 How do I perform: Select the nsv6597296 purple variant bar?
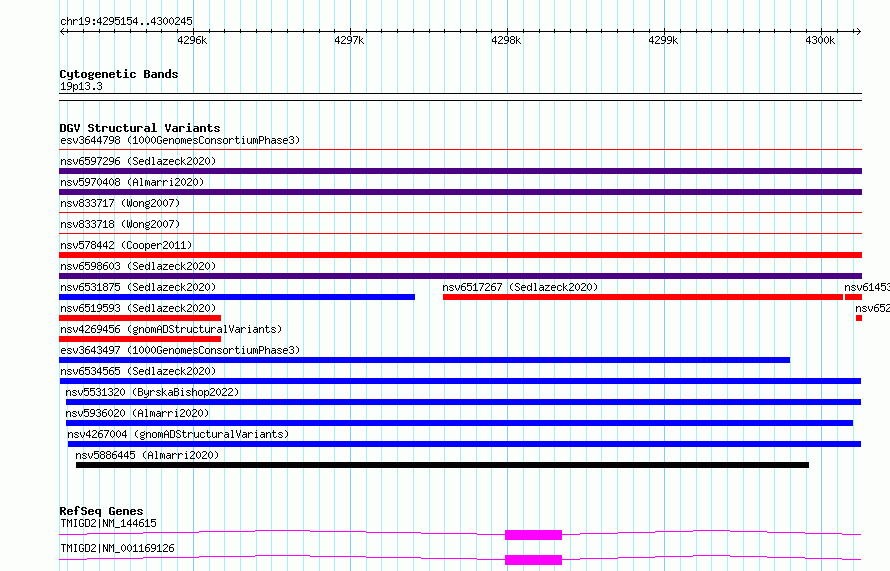click(x=460, y=171)
